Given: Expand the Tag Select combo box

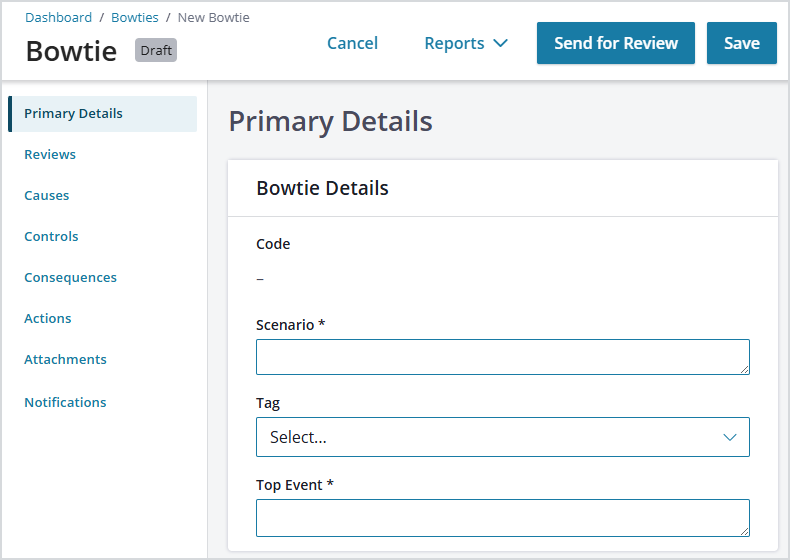Looking at the screenshot, I should [x=502, y=437].
